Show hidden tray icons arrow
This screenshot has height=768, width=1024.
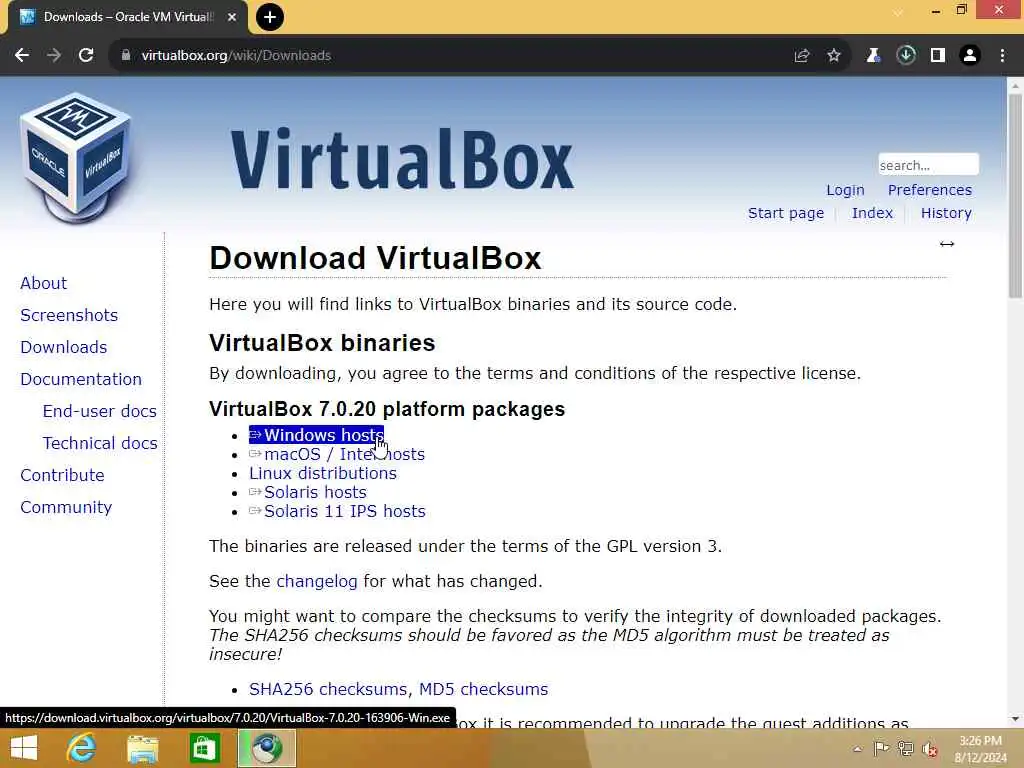(857, 749)
